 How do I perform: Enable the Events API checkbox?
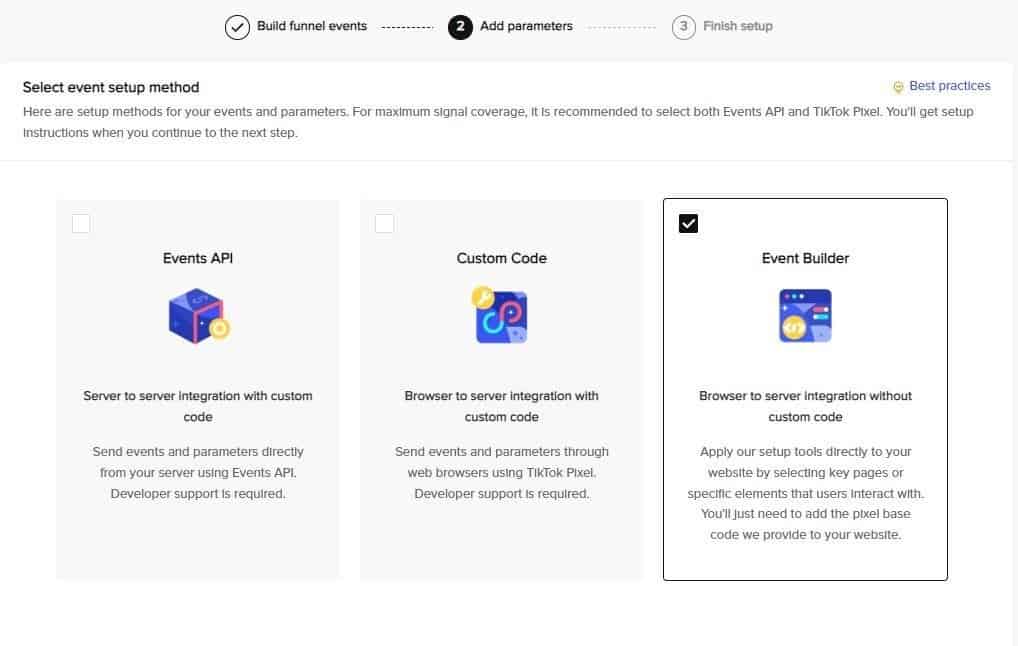click(x=81, y=224)
